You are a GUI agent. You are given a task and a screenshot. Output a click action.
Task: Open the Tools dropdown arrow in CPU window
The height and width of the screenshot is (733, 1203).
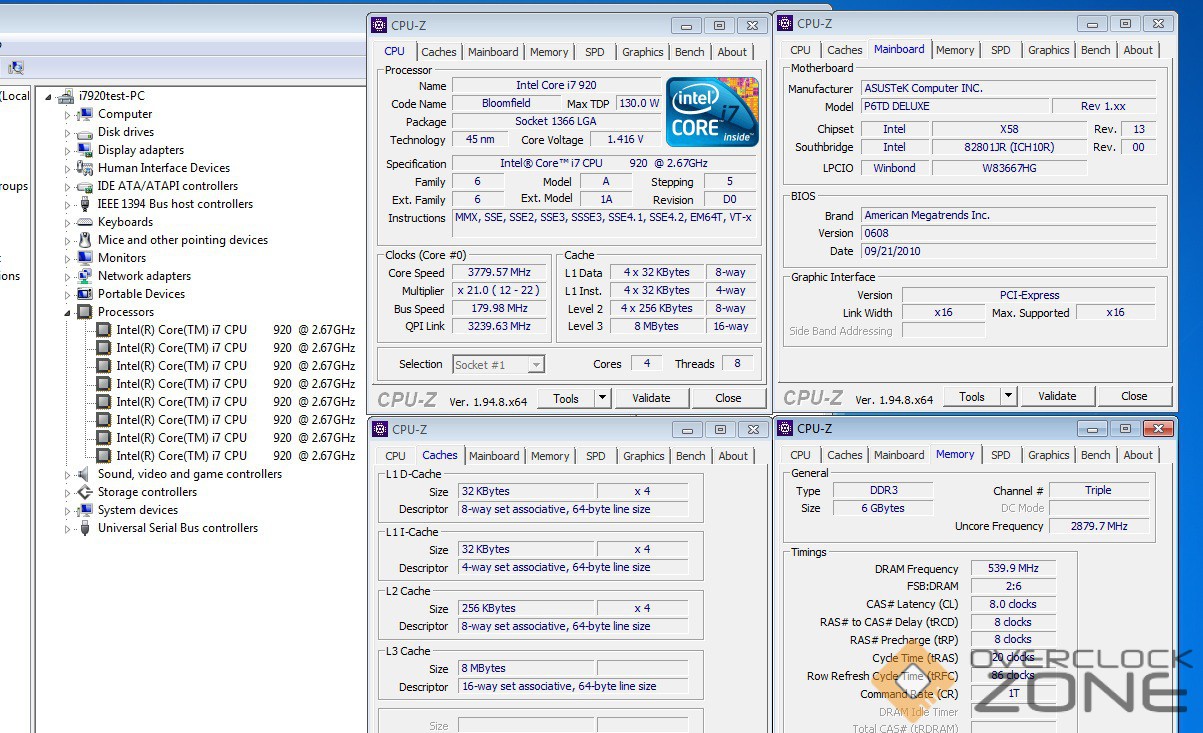[602, 398]
